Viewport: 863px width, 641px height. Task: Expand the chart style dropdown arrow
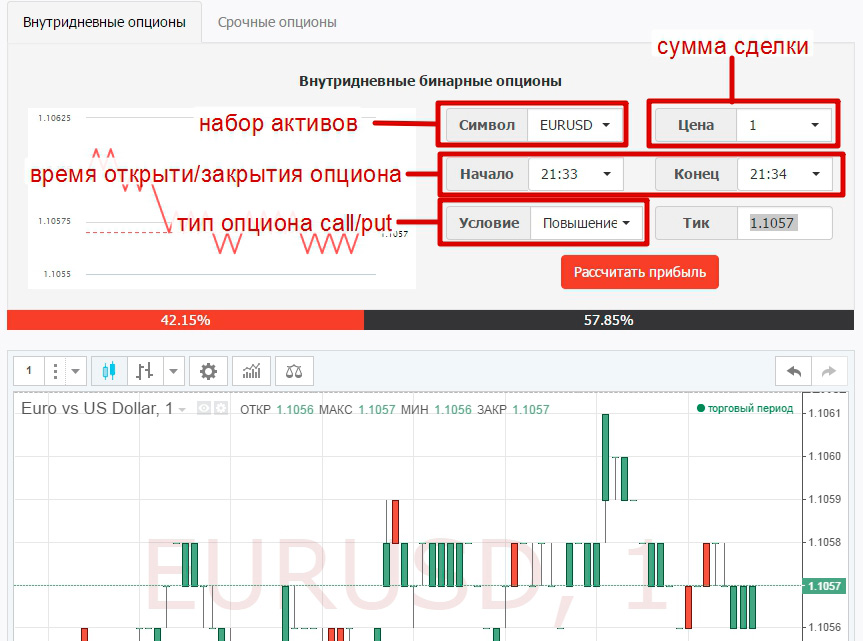[174, 371]
